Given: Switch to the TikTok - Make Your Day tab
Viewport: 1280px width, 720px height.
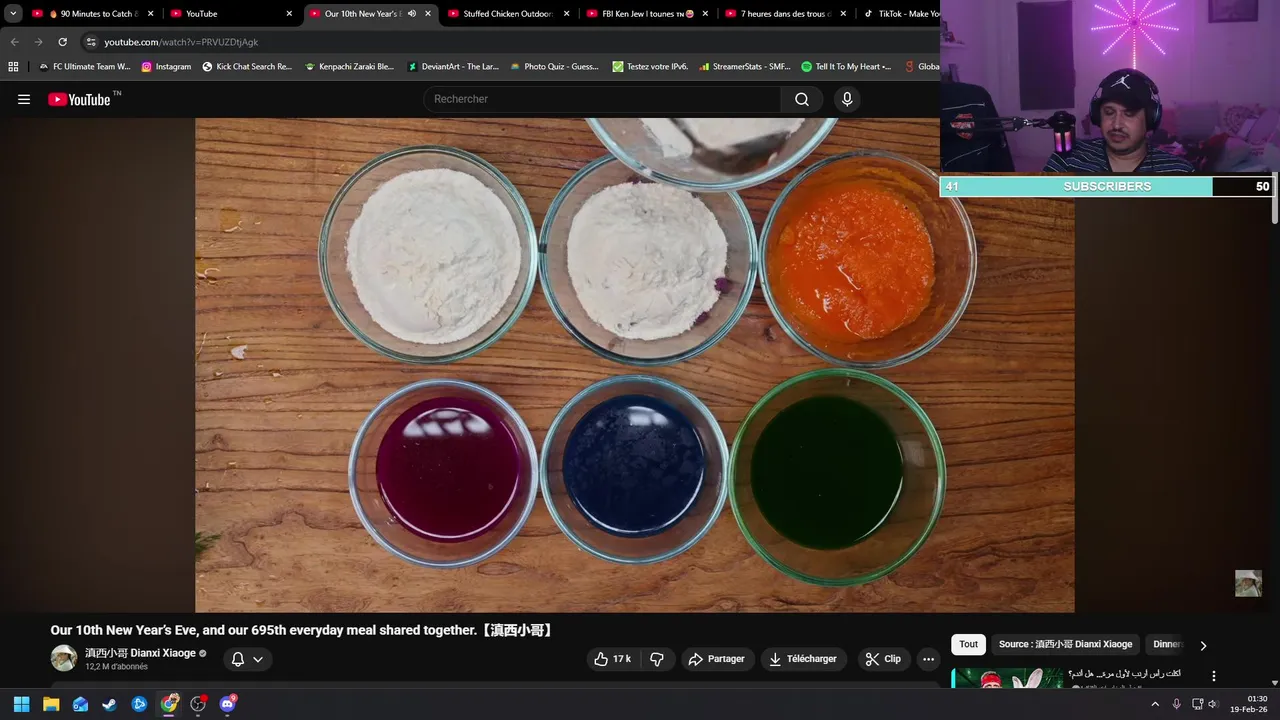Looking at the screenshot, I should pyautogui.click(x=900, y=14).
